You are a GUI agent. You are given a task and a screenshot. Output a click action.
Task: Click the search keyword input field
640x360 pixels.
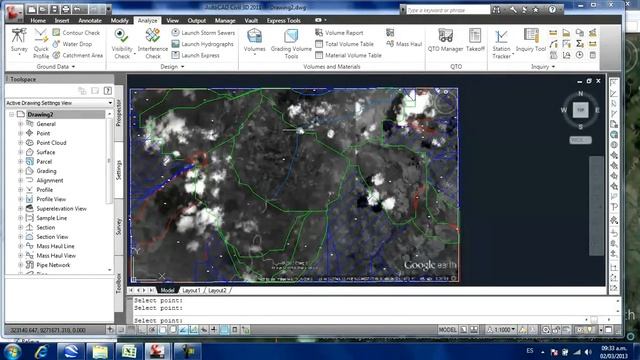pyautogui.click(x=448, y=10)
